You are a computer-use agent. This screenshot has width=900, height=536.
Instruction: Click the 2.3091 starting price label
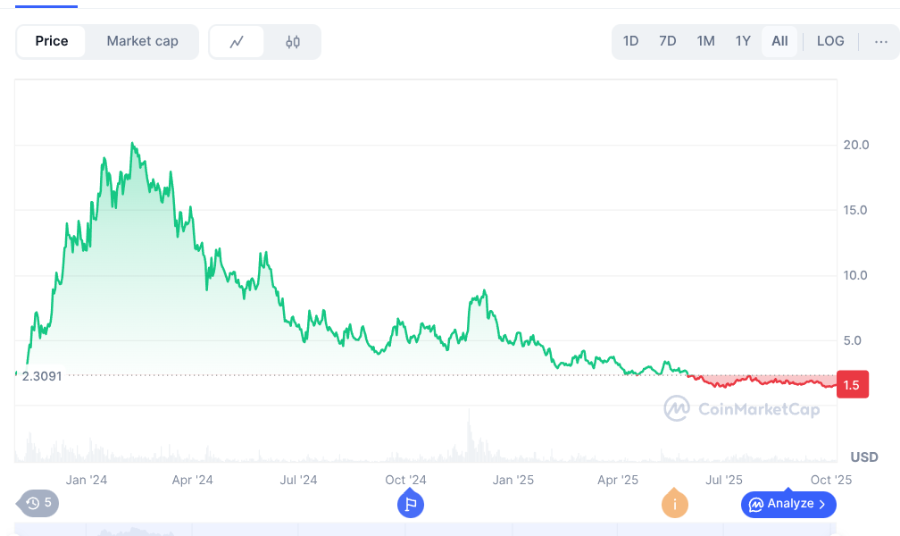pyautogui.click(x=41, y=376)
